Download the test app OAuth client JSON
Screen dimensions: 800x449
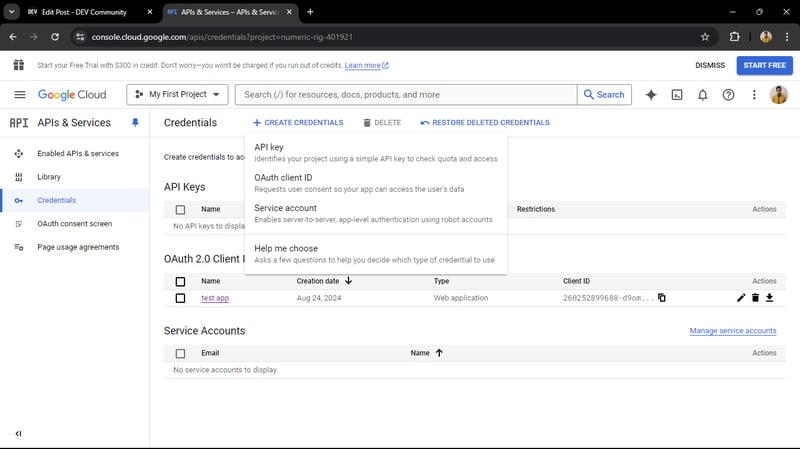point(769,297)
